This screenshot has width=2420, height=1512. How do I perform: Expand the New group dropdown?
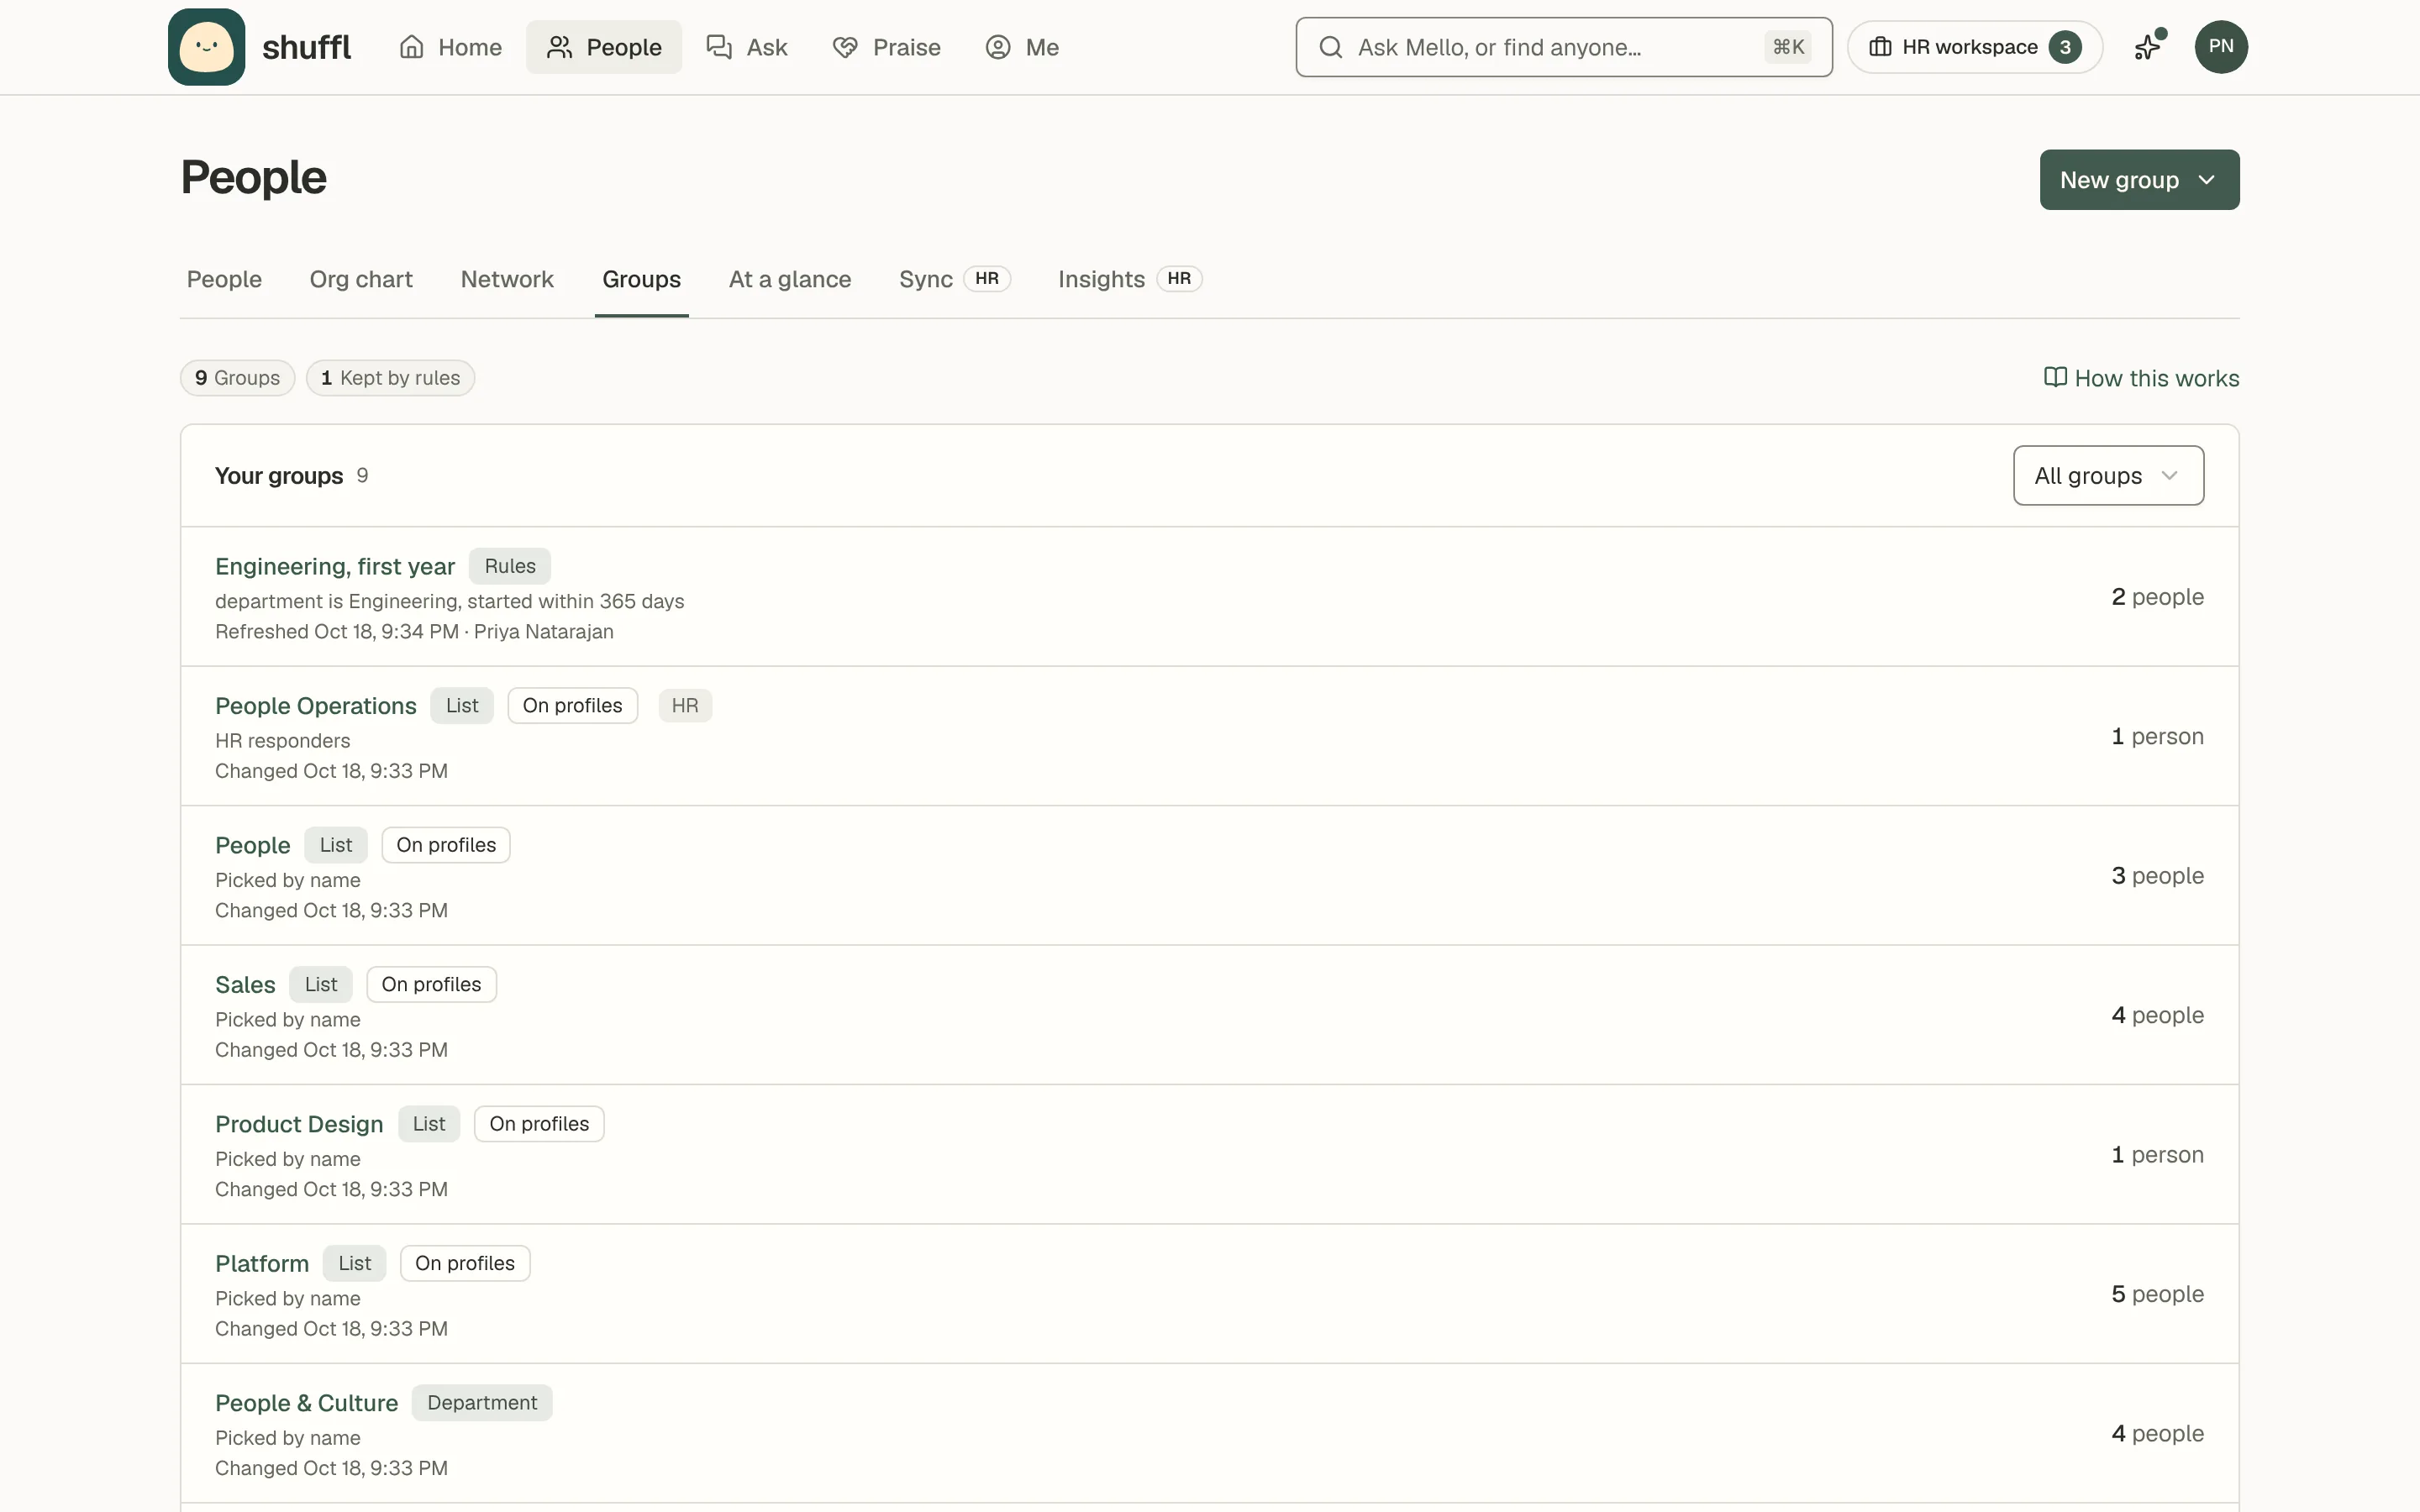(x=2139, y=180)
